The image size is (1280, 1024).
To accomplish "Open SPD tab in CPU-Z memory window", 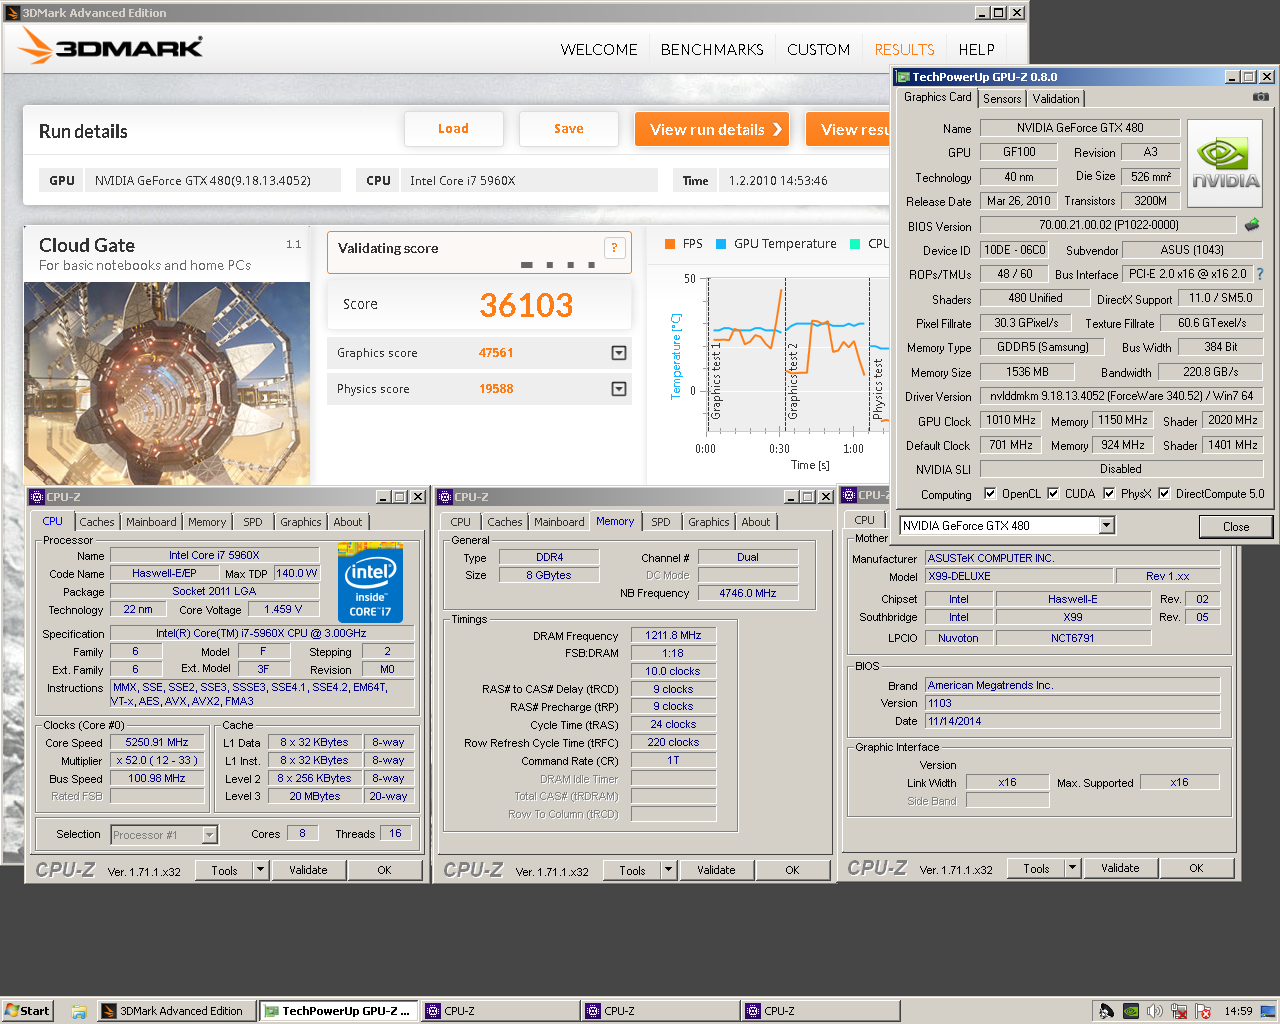I will click(x=661, y=522).
